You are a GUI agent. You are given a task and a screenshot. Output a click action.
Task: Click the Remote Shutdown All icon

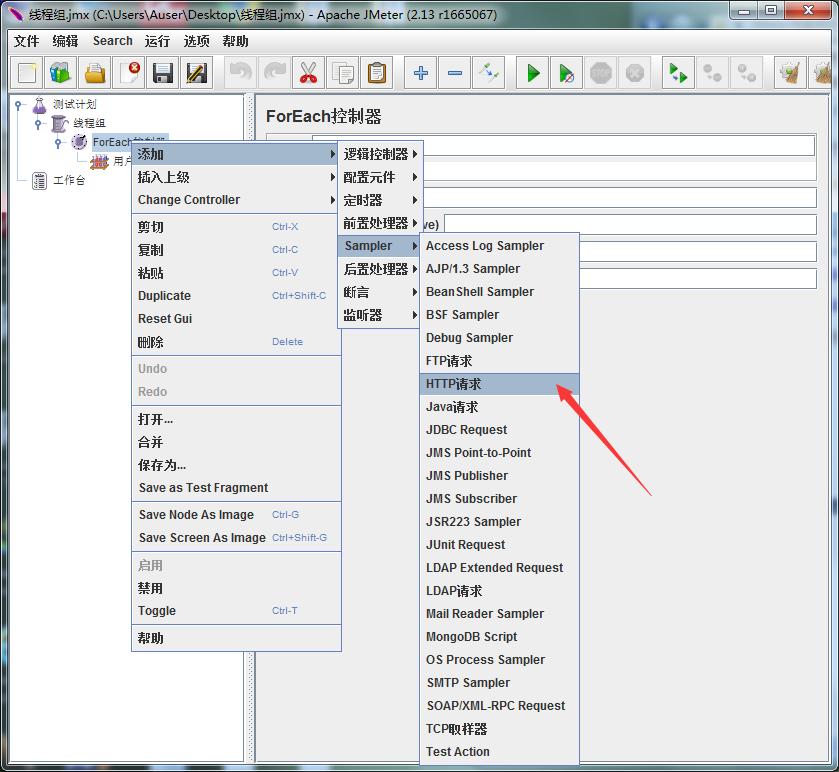[x=746, y=73]
